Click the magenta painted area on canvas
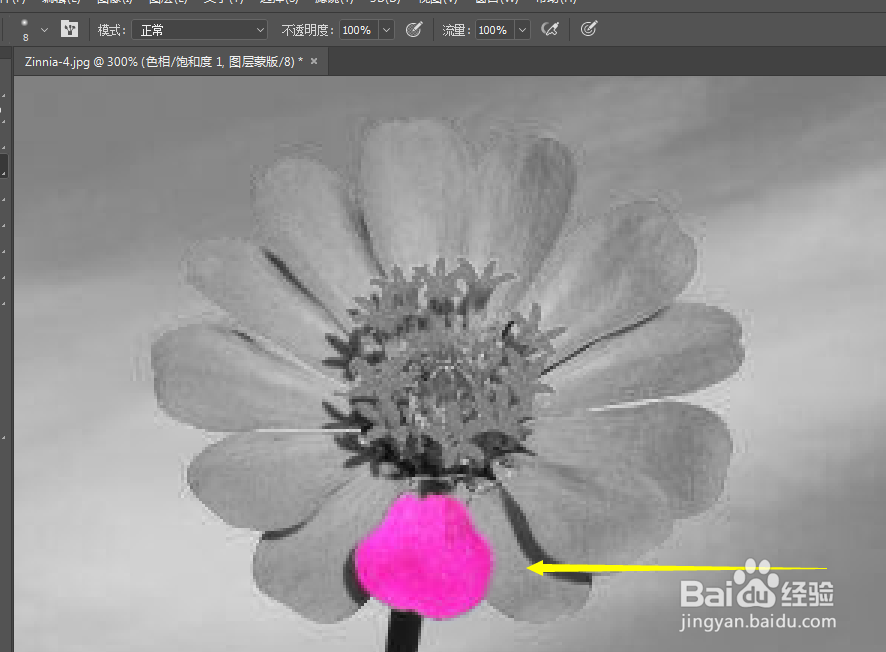886x652 pixels. tap(424, 555)
